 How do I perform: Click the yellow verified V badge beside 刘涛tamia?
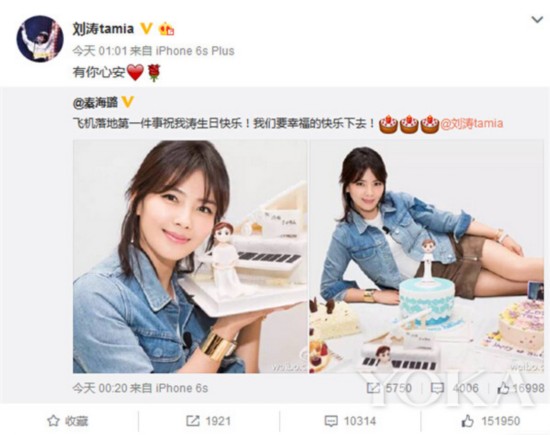point(146,28)
